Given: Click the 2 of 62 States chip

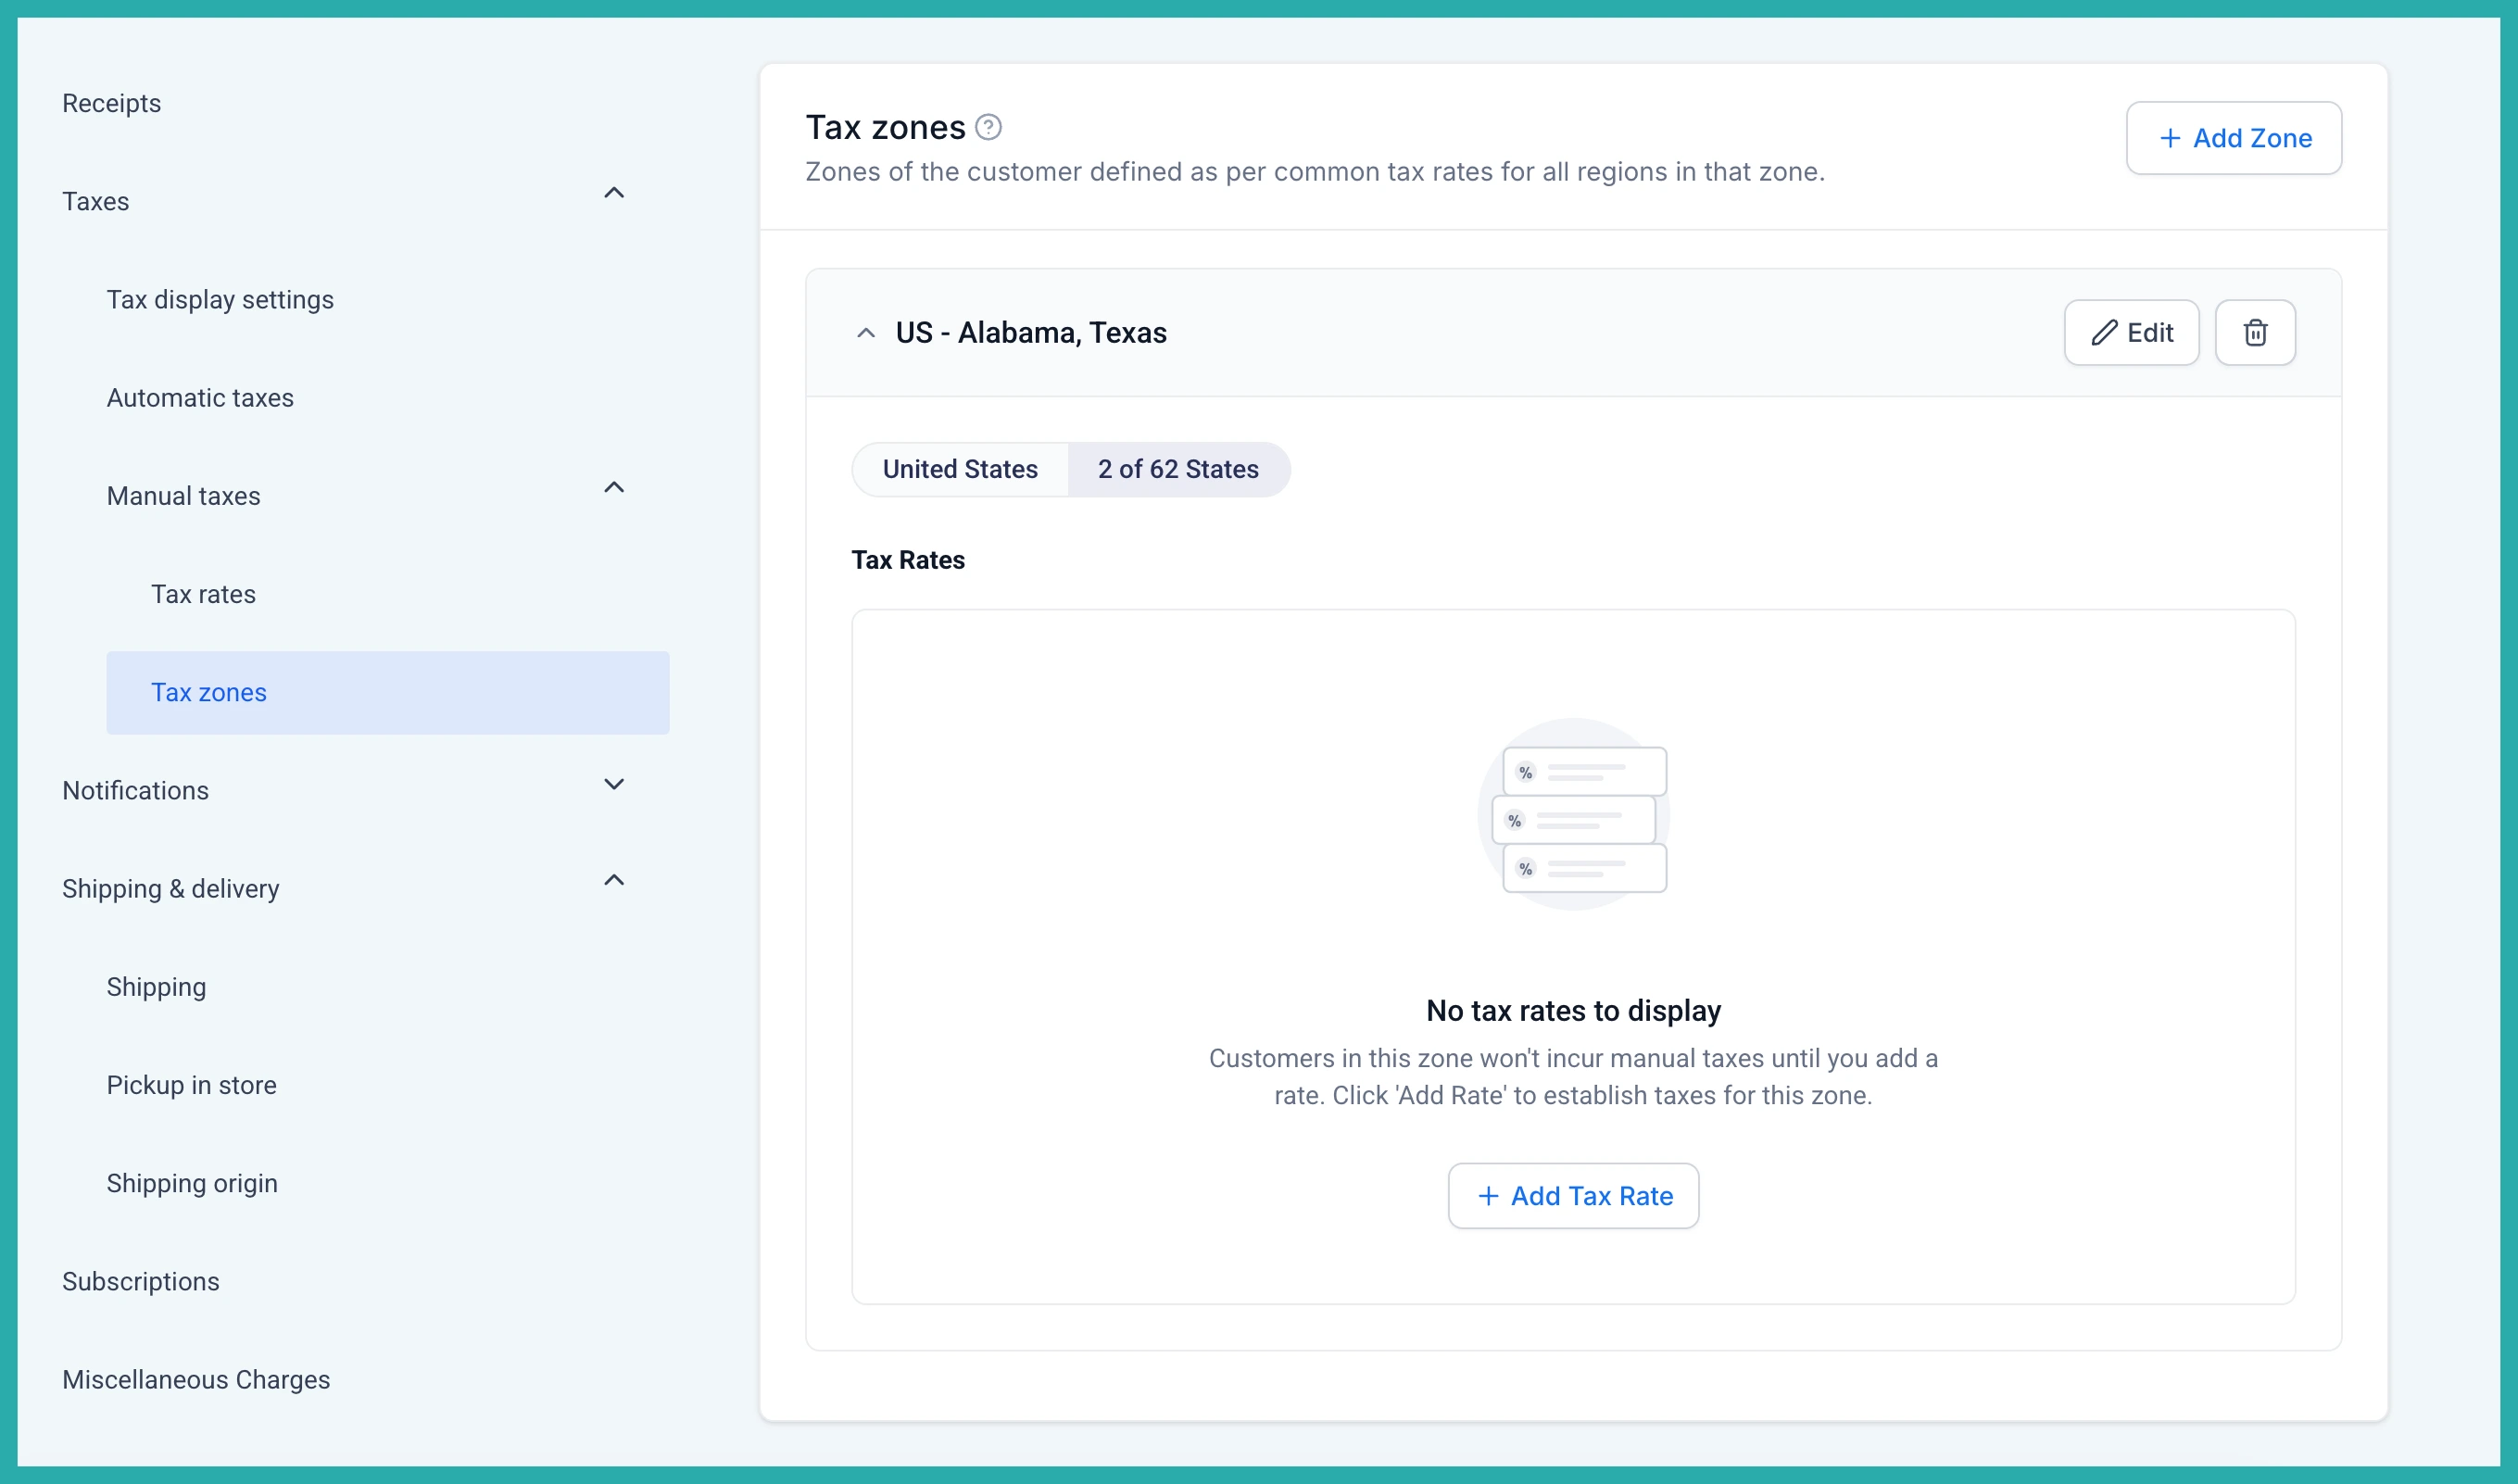Looking at the screenshot, I should (x=1178, y=469).
